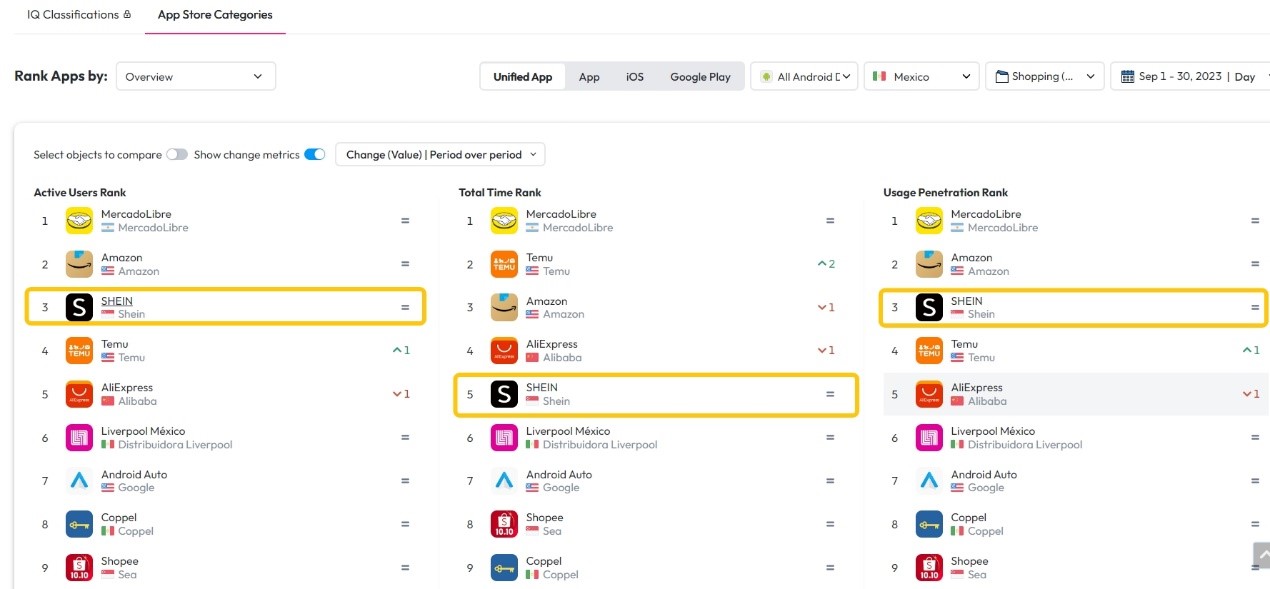Screen dimensions: 1270x589
Task: Turn off Show change metrics toggle
Action: [x=315, y=155]
